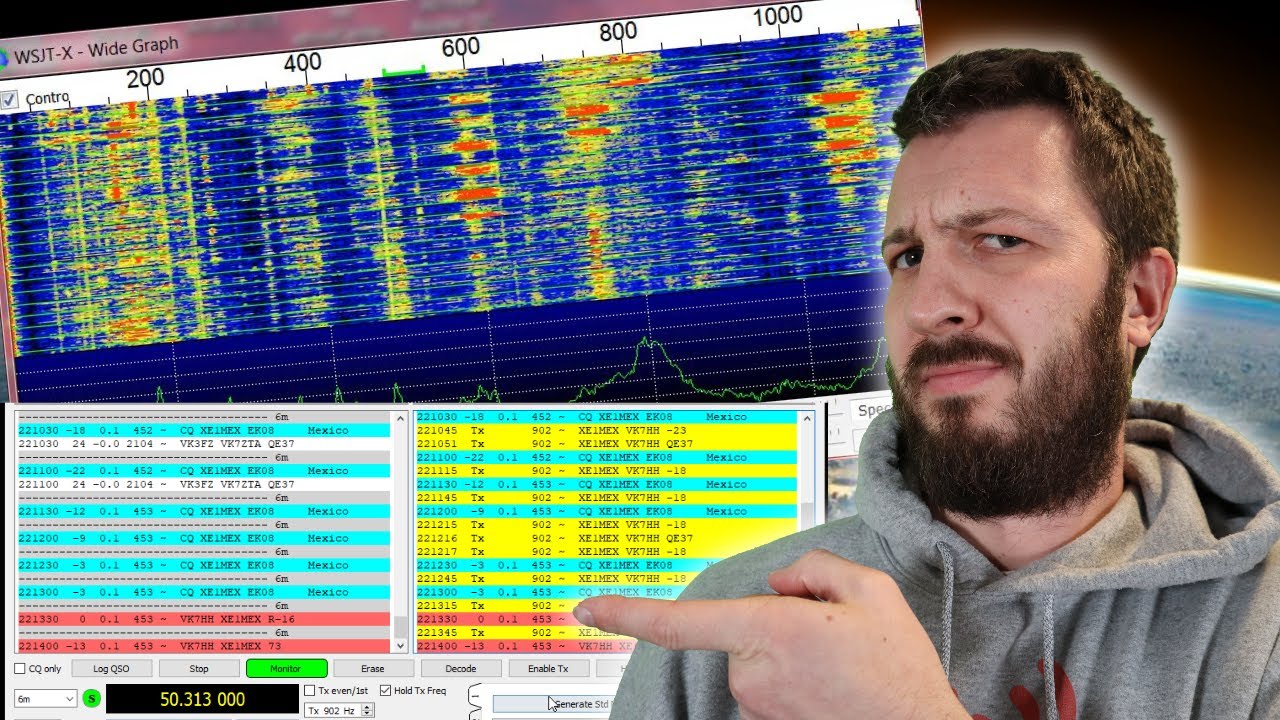The image size is (1280, 720).
Task: Click the Generate Std Msgs button
Action: pyautogui.click(x=570, y=704)
